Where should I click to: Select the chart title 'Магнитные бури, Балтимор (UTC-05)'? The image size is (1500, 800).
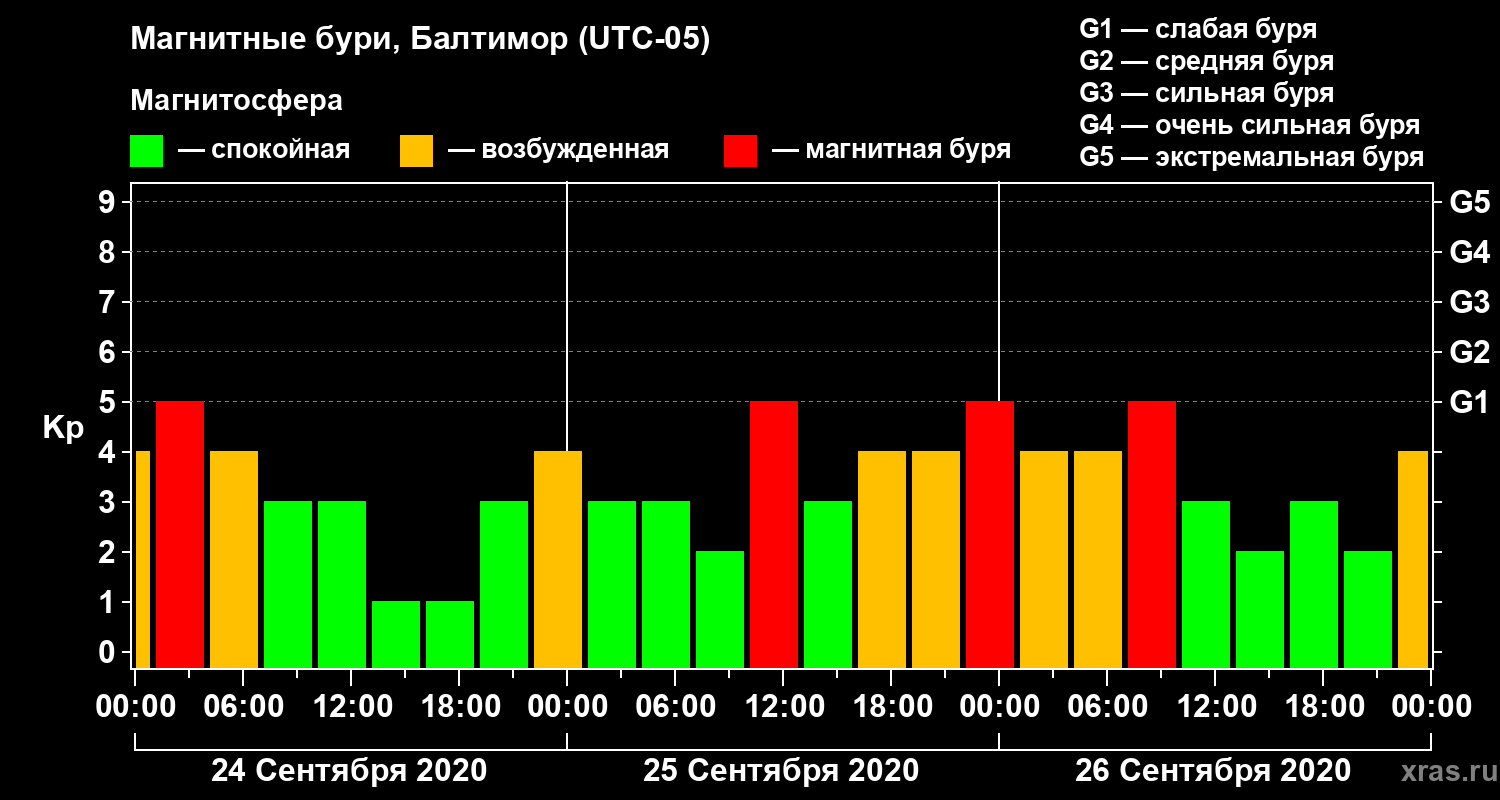pos(420,41)
